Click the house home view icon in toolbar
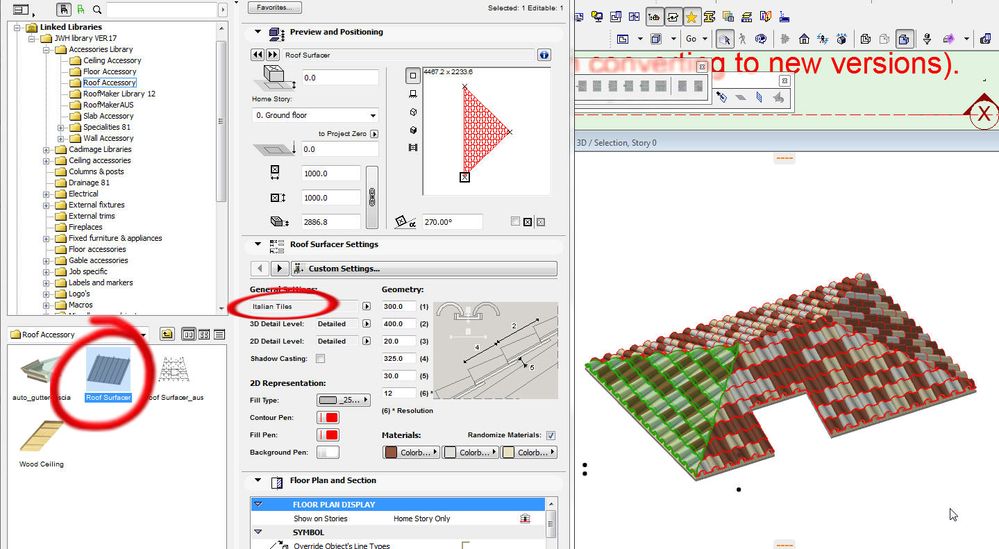999x549 pixels. [804, 39]
